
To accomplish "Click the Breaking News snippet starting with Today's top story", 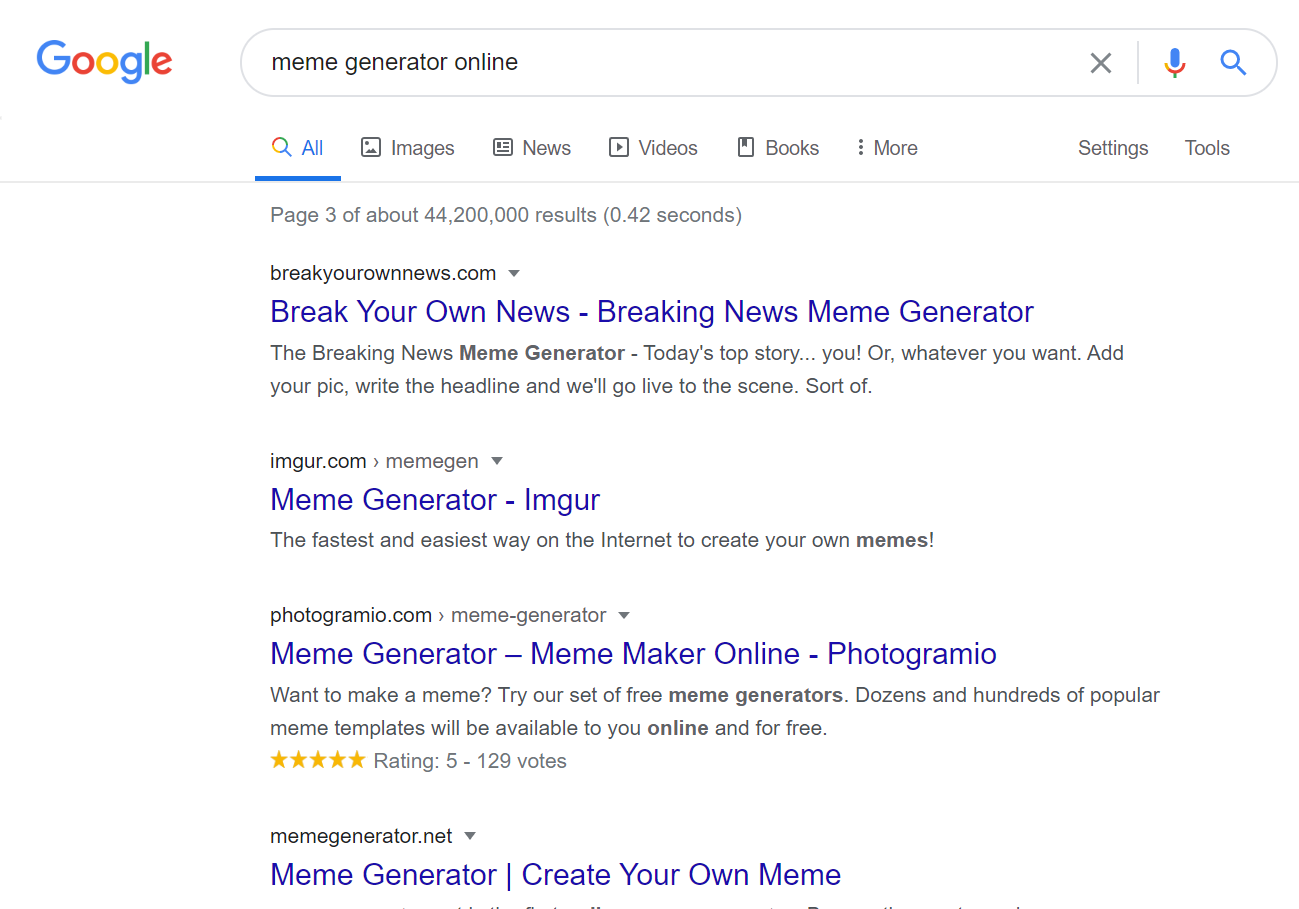I will pyautogui.click(x=697, y=369).
